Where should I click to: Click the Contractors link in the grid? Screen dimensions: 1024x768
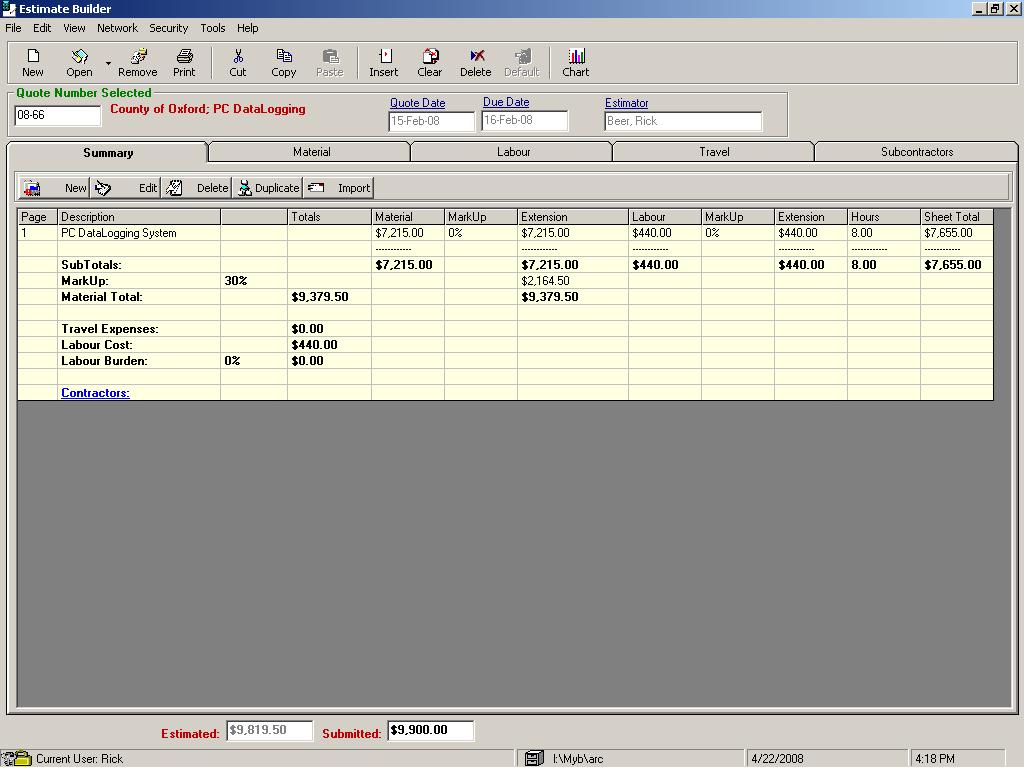[x=95, y=393]
